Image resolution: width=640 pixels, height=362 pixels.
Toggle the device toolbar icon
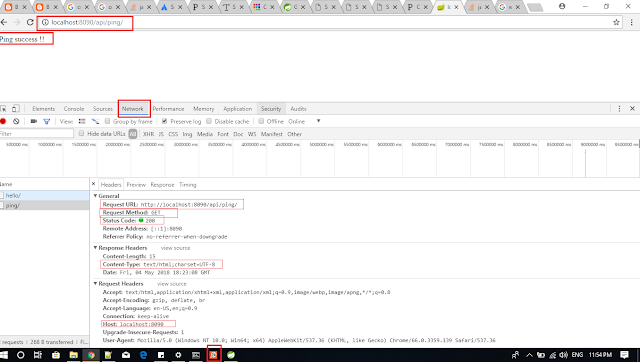coord(15,109)
